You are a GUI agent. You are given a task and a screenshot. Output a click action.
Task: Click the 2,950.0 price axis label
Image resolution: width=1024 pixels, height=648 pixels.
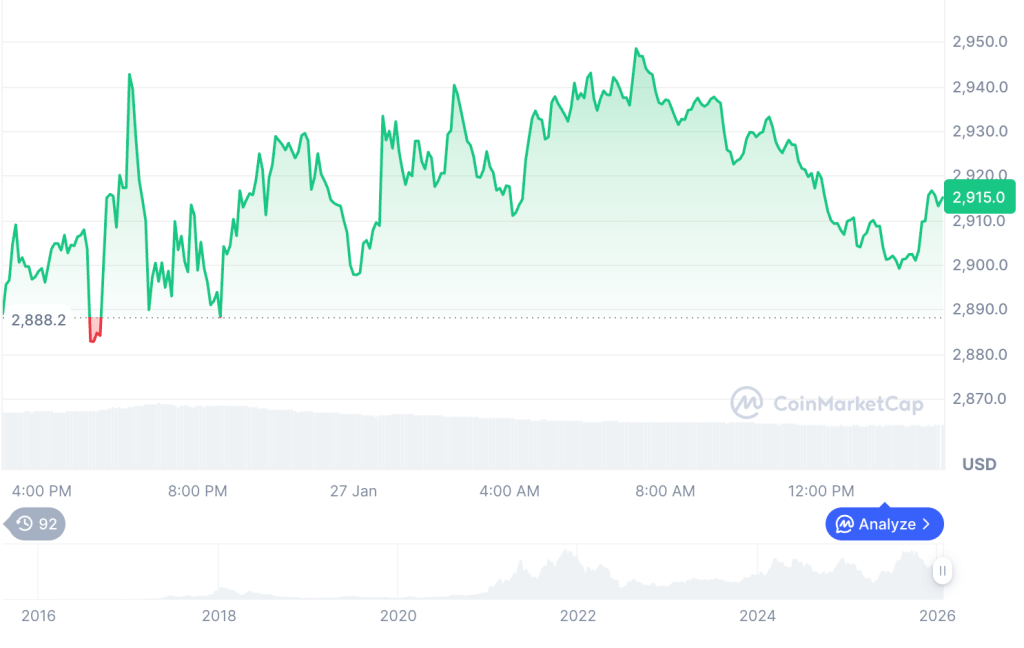point(979,42)
